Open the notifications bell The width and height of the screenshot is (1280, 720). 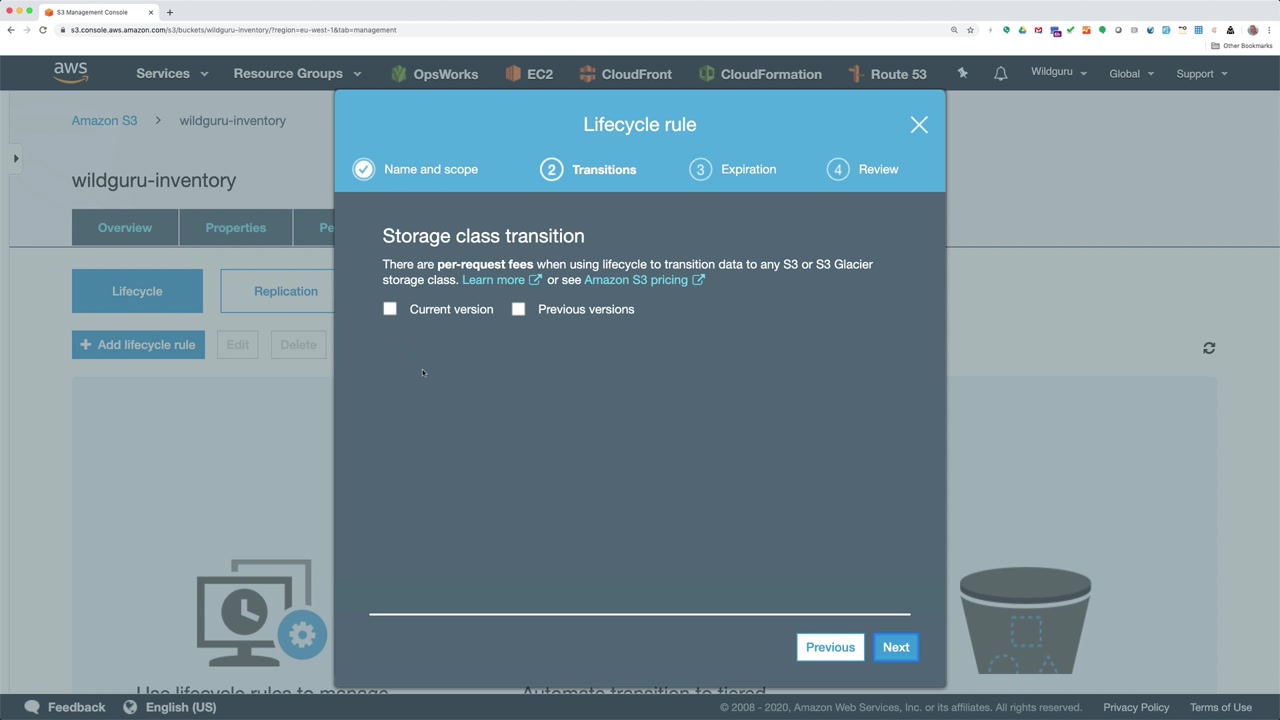[1000, 74]
